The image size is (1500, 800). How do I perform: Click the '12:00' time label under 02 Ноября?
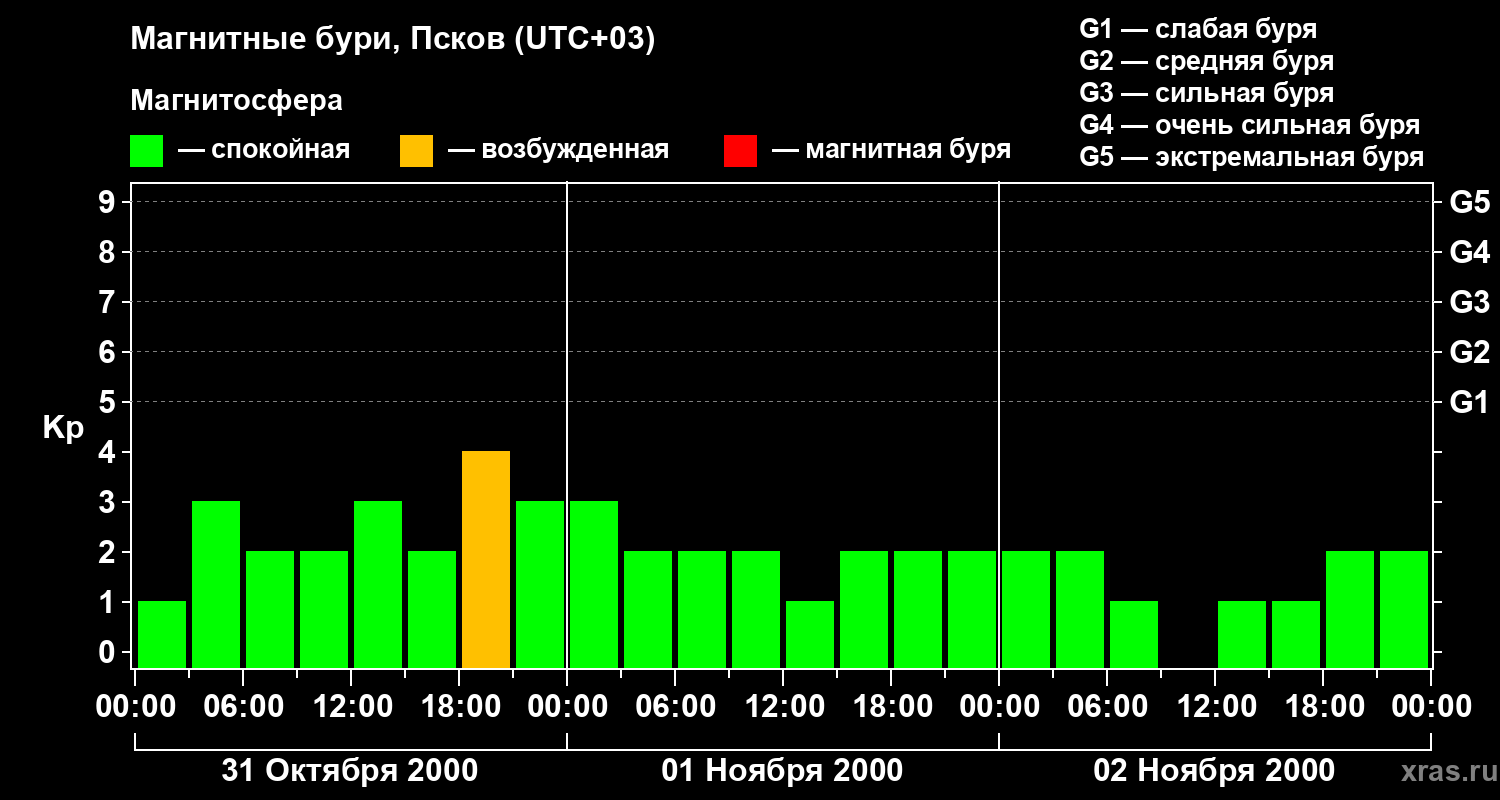tap(1216, 706)
